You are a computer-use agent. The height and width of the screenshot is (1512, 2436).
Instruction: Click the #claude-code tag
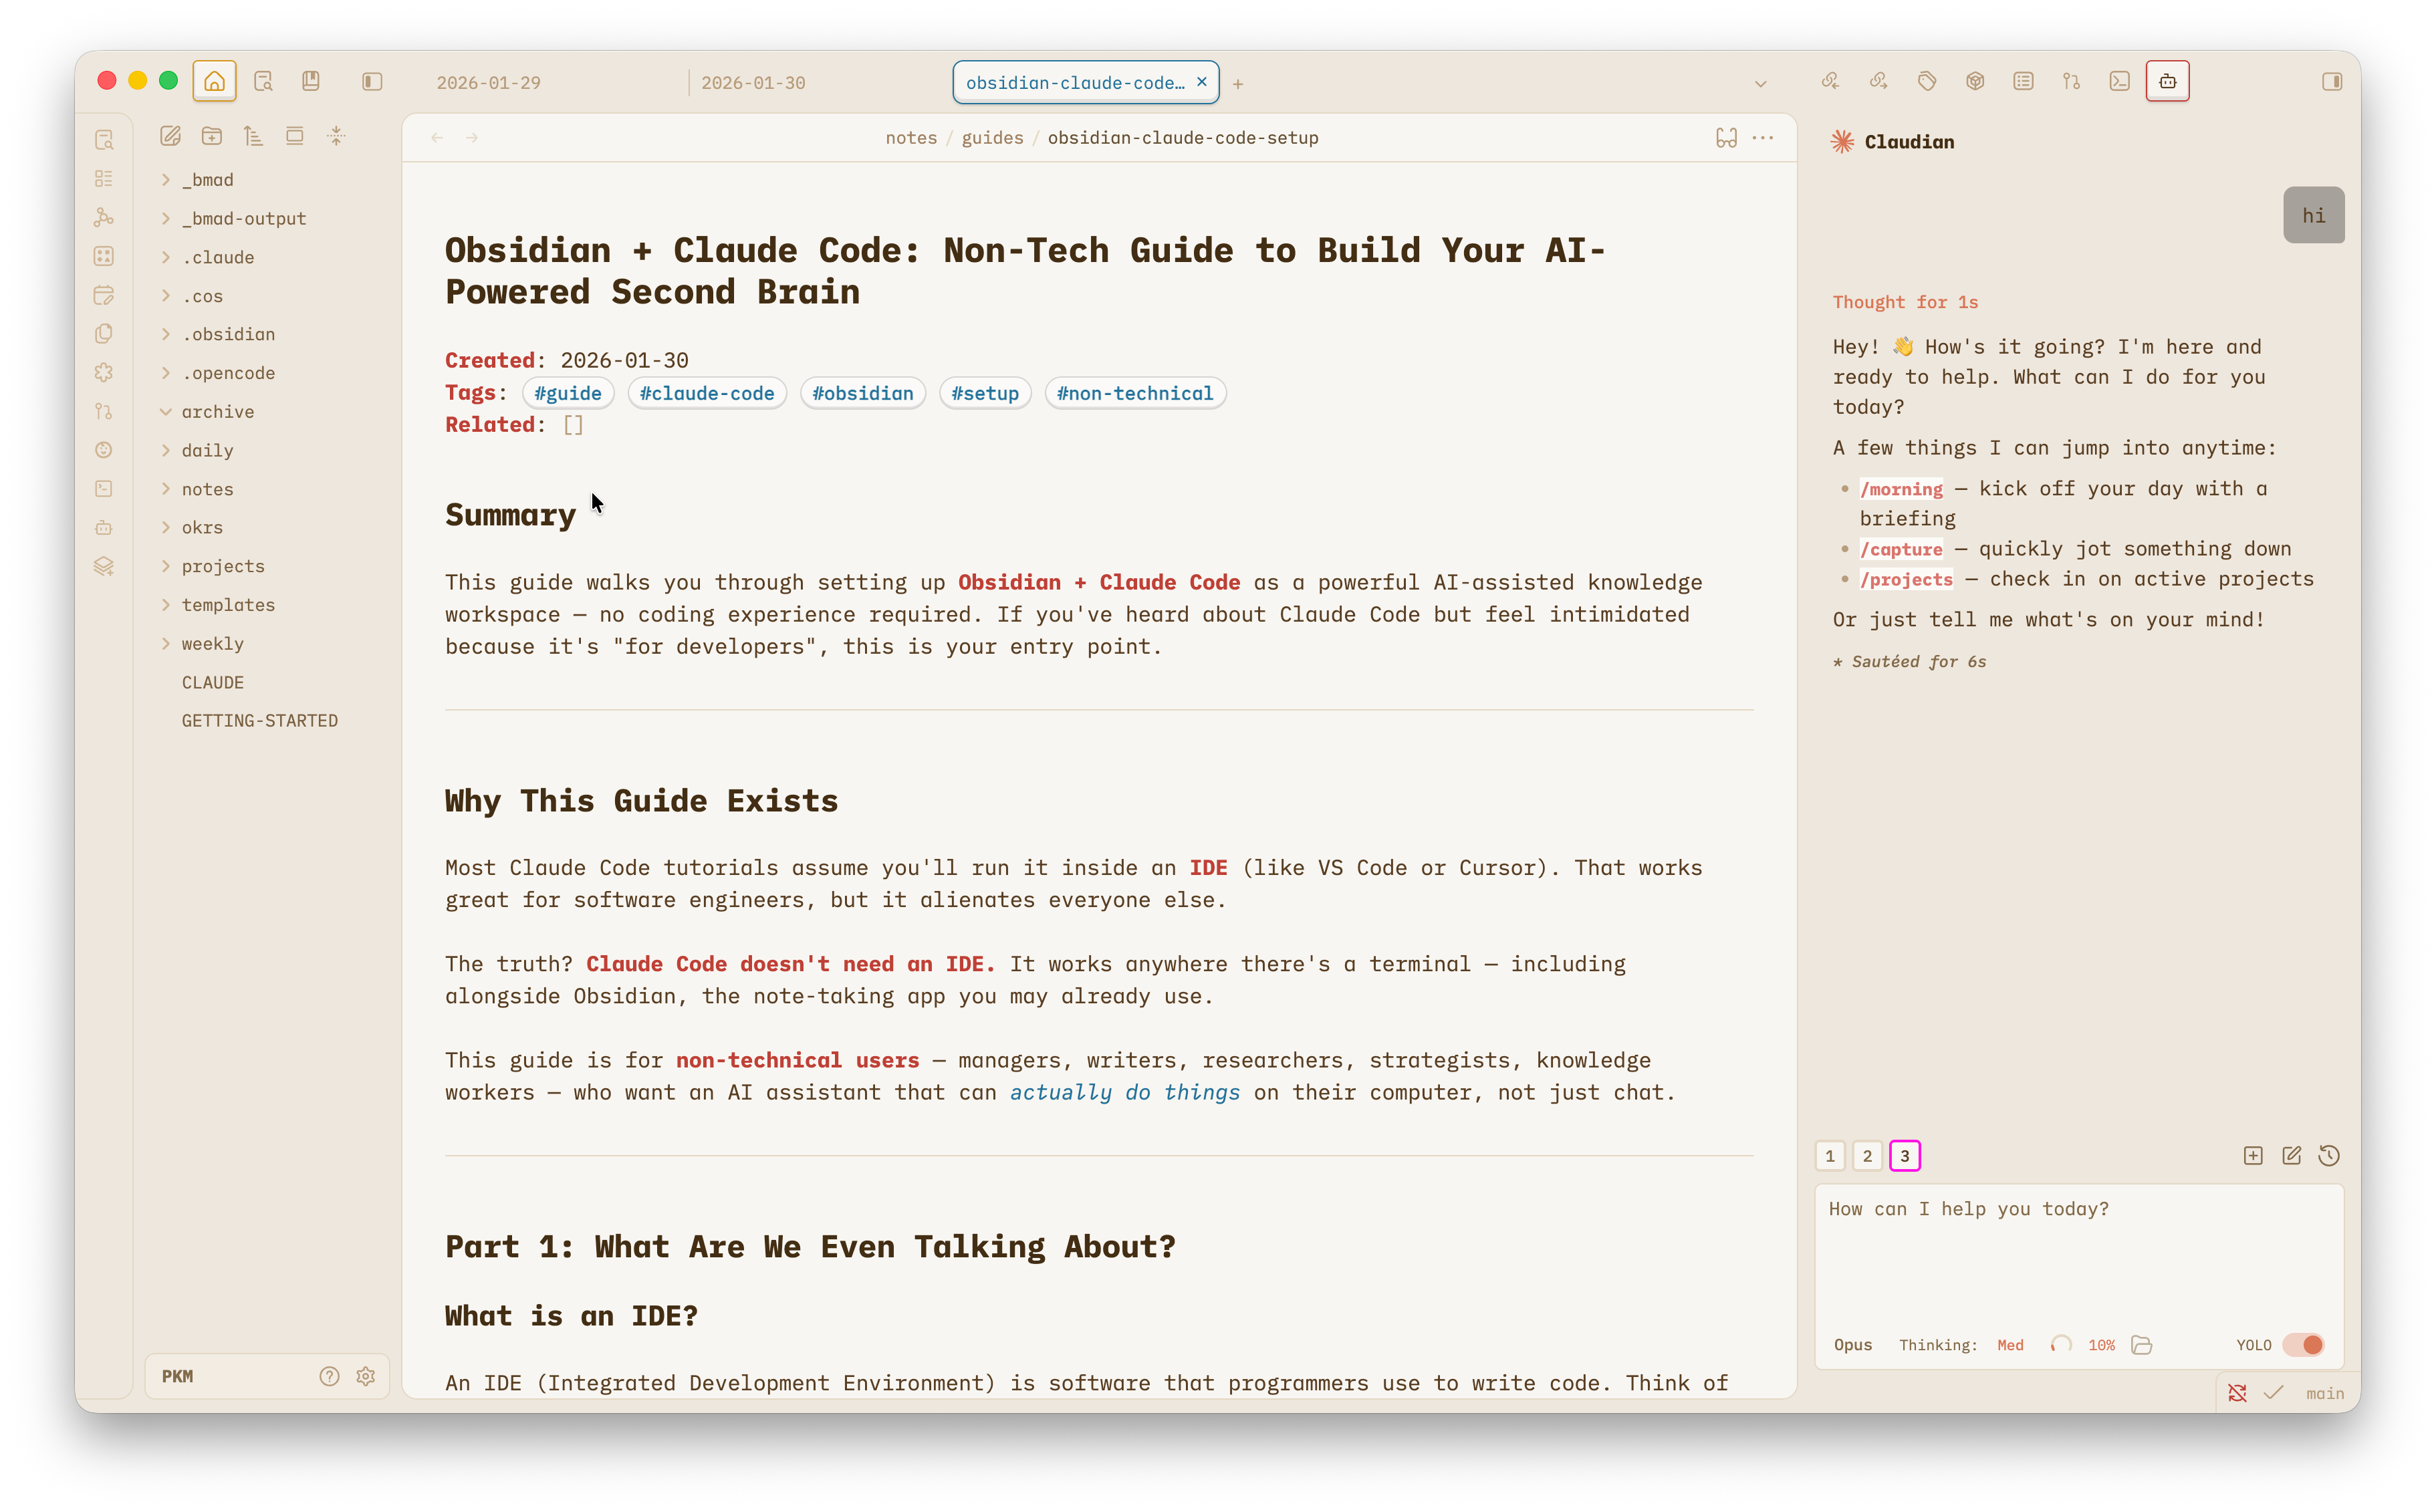[707, 393]
